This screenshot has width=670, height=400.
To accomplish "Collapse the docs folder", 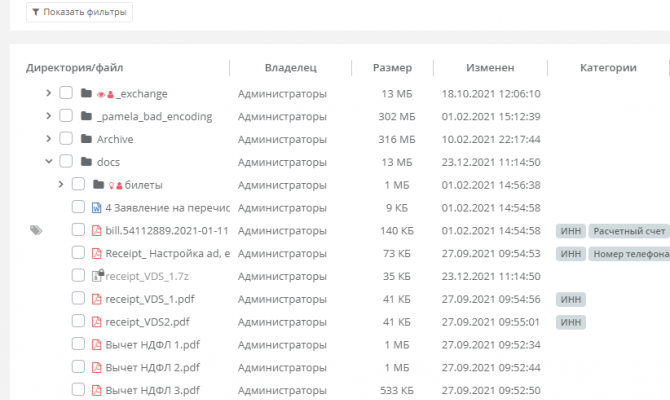I will click(48, 162).
